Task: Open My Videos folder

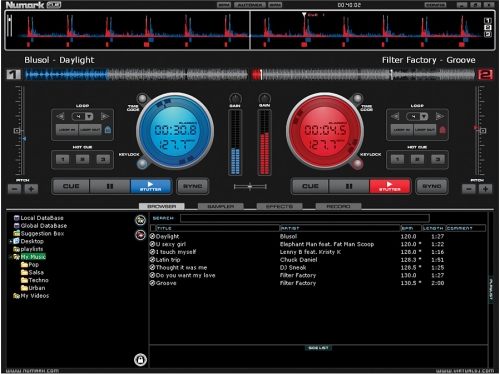Action: point(35,296)
